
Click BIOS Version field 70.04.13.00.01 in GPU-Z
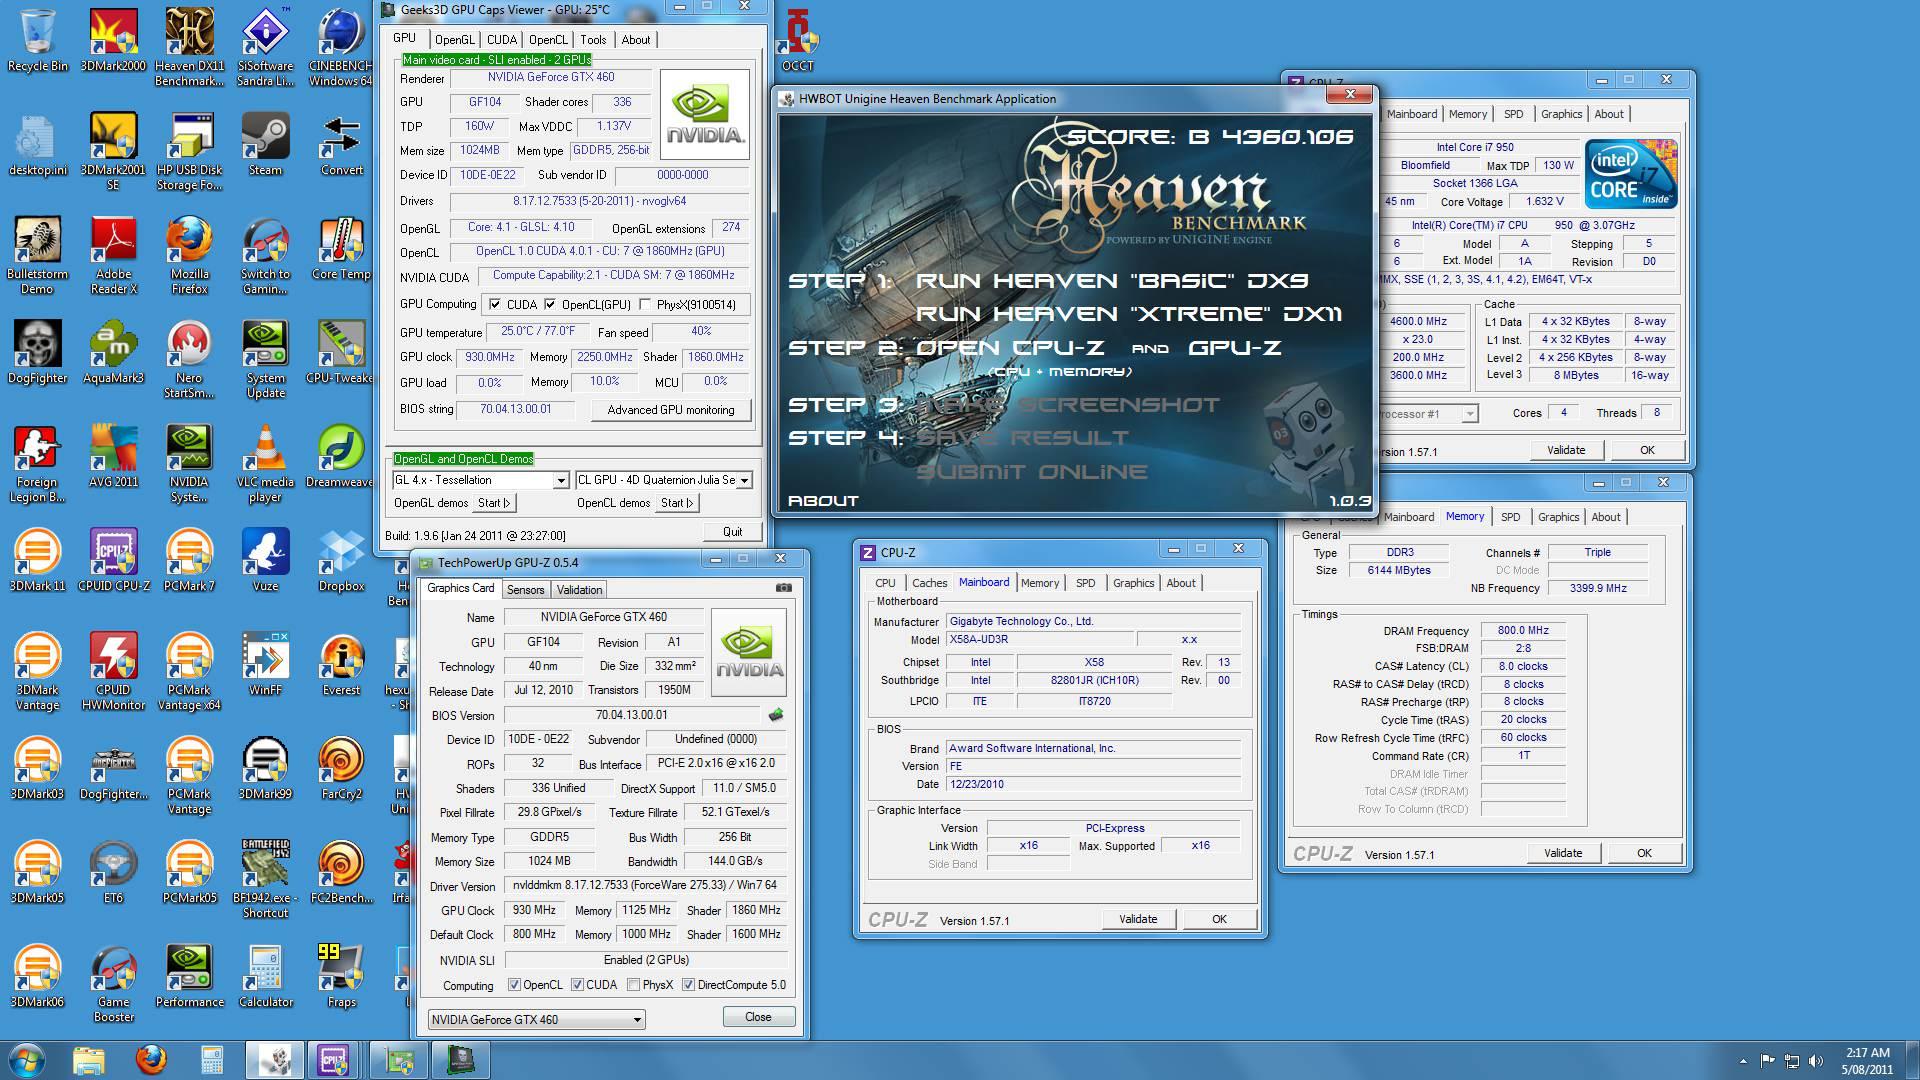click(x=632, y=715)
